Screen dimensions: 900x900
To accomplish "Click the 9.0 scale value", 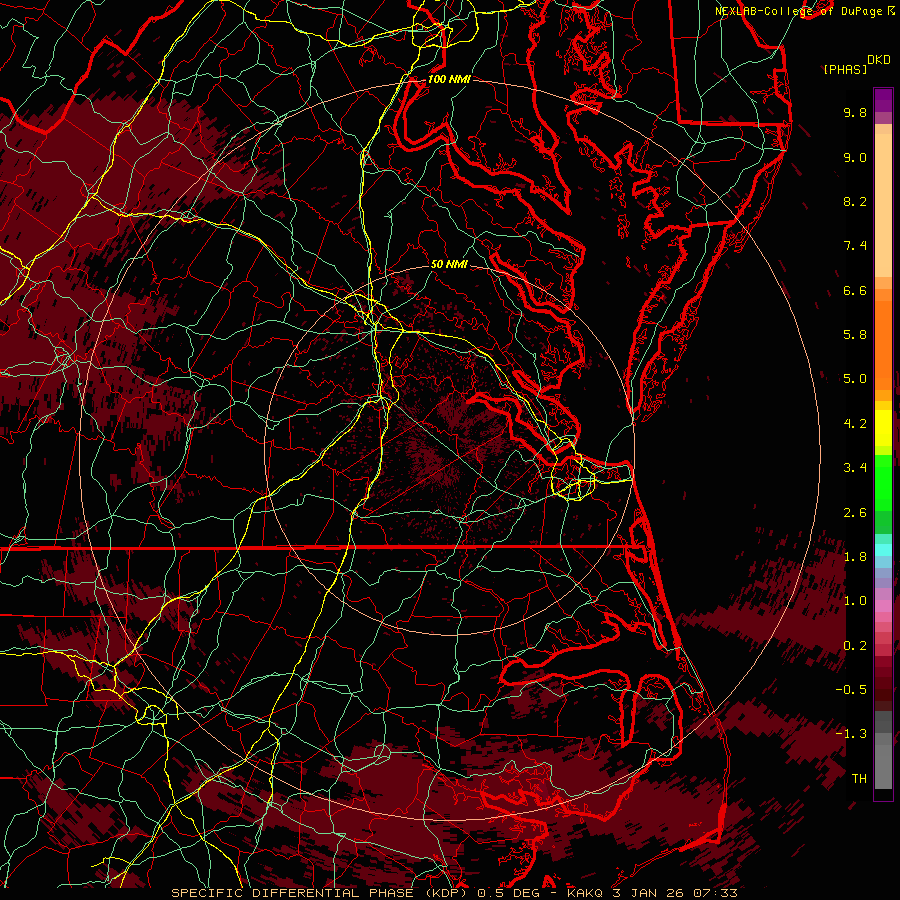I will [x=855, y=157].
